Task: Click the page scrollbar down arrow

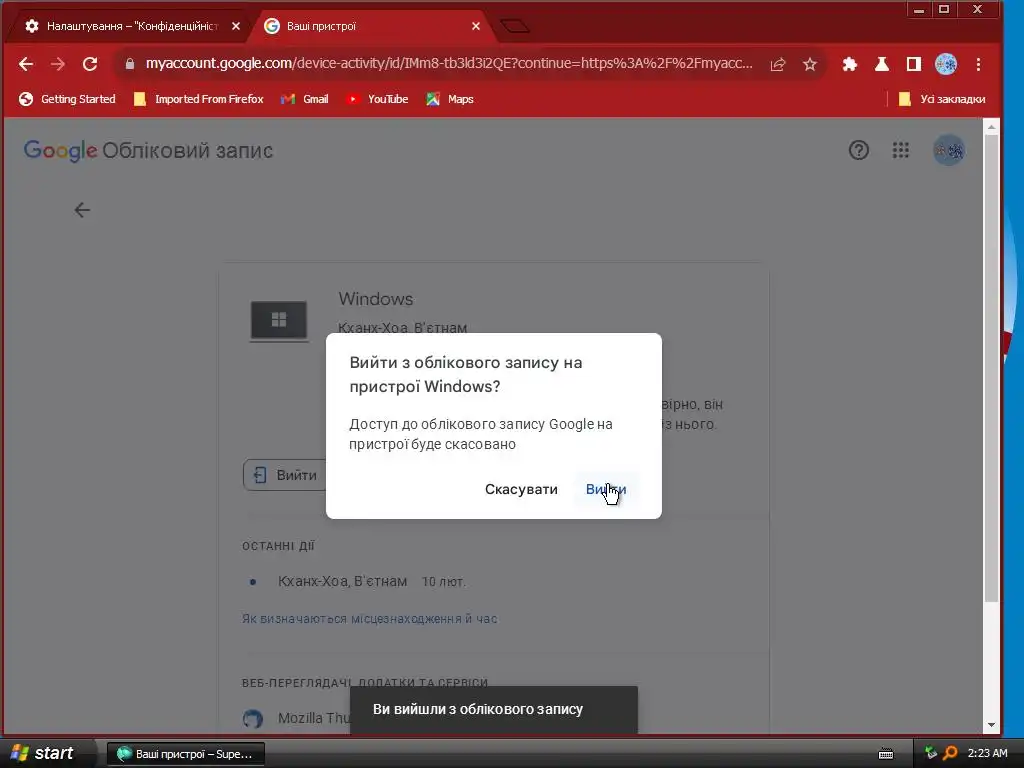Action: (992, 725)
